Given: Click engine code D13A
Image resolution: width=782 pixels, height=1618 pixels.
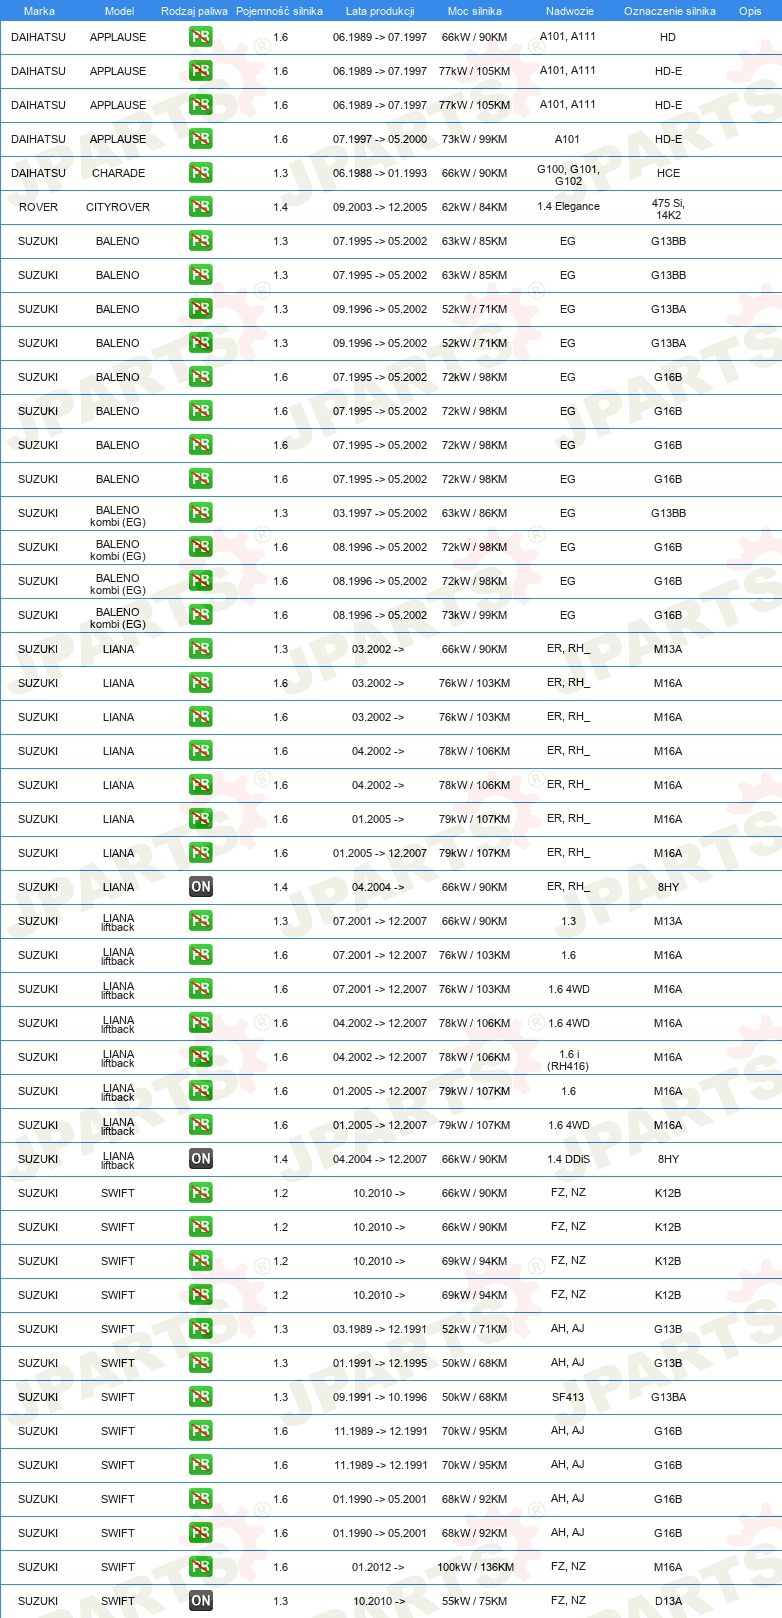Looking at the screenshot, I should (668, 1601).
